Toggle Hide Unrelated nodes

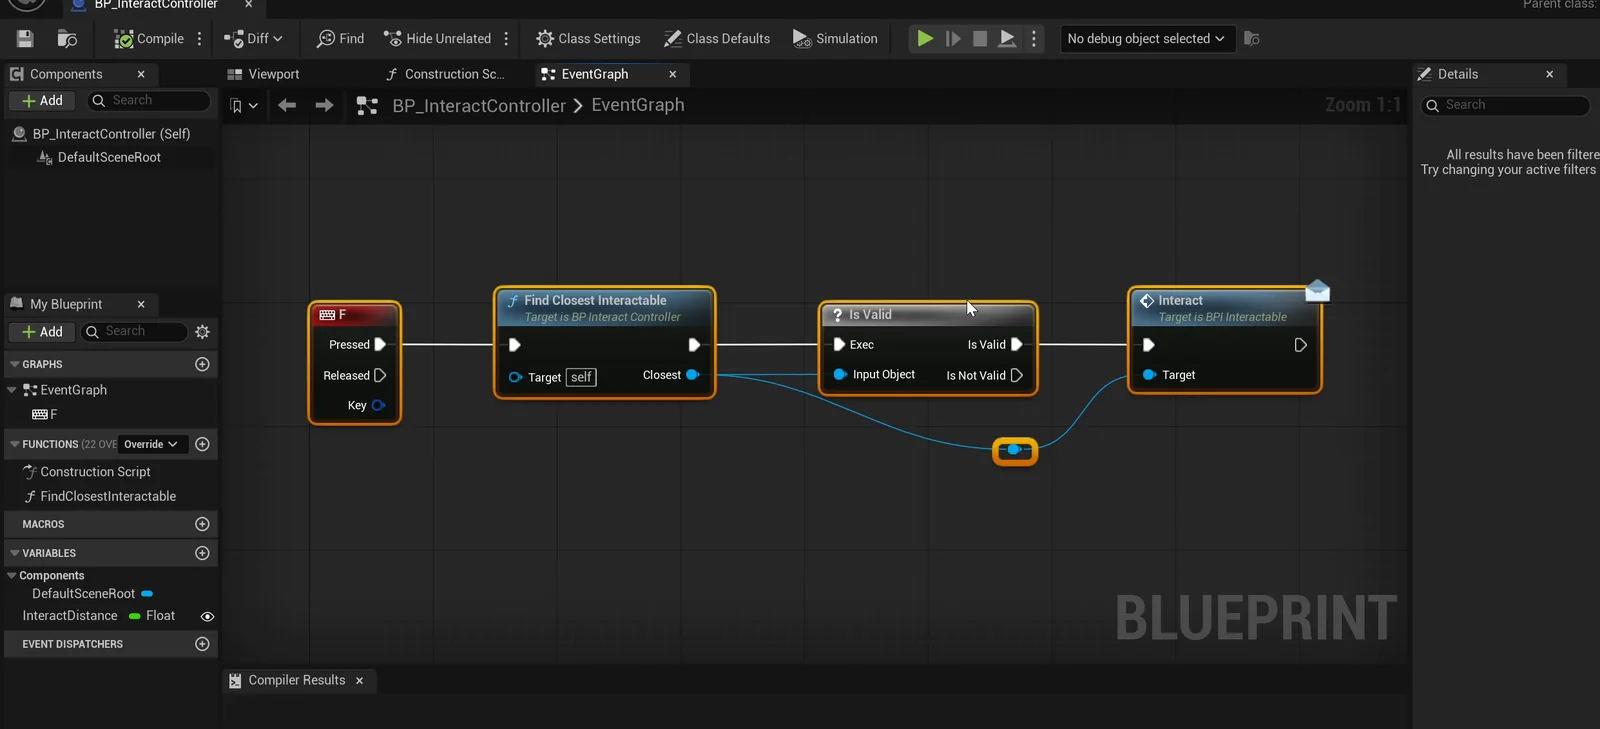[437, 39]
